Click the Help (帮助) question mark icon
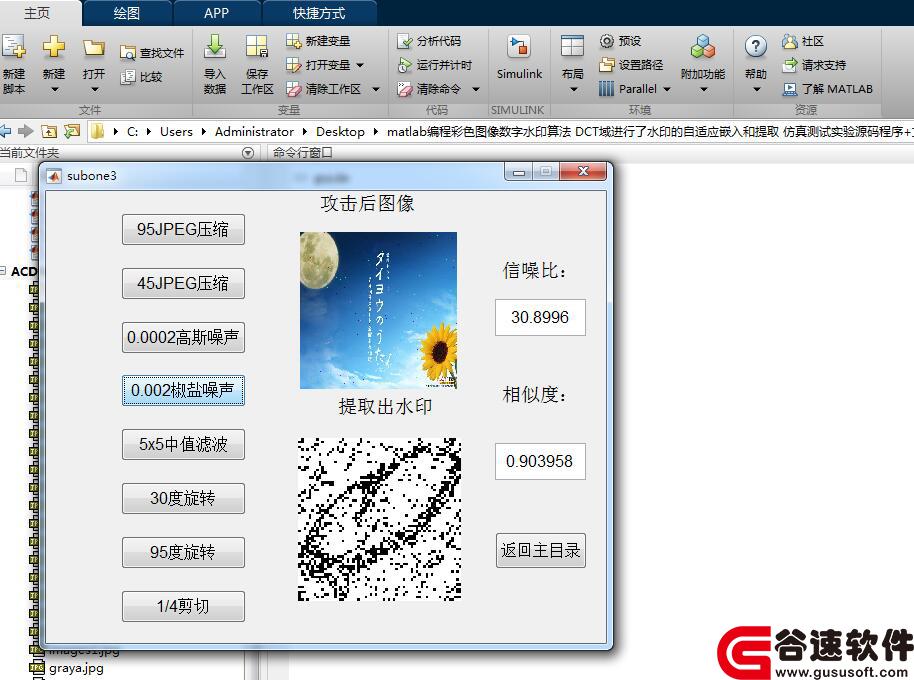 (x=755, y=47)
